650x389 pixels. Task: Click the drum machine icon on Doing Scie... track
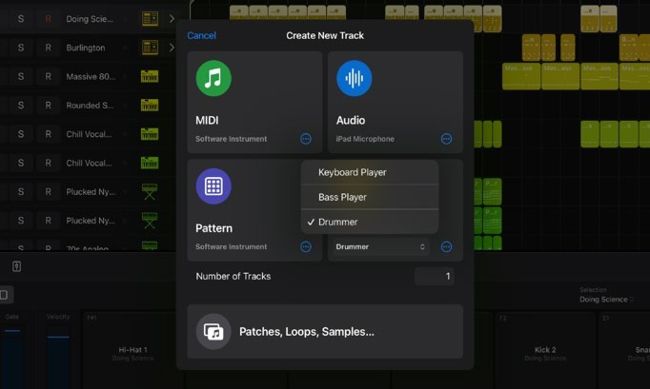click(150, 19)
